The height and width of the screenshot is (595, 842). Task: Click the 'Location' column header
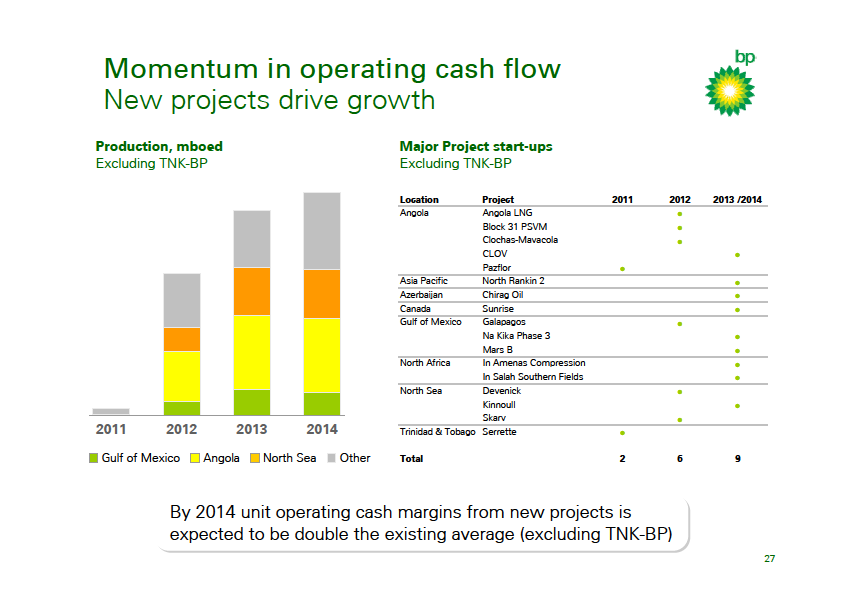coord(419,199)
